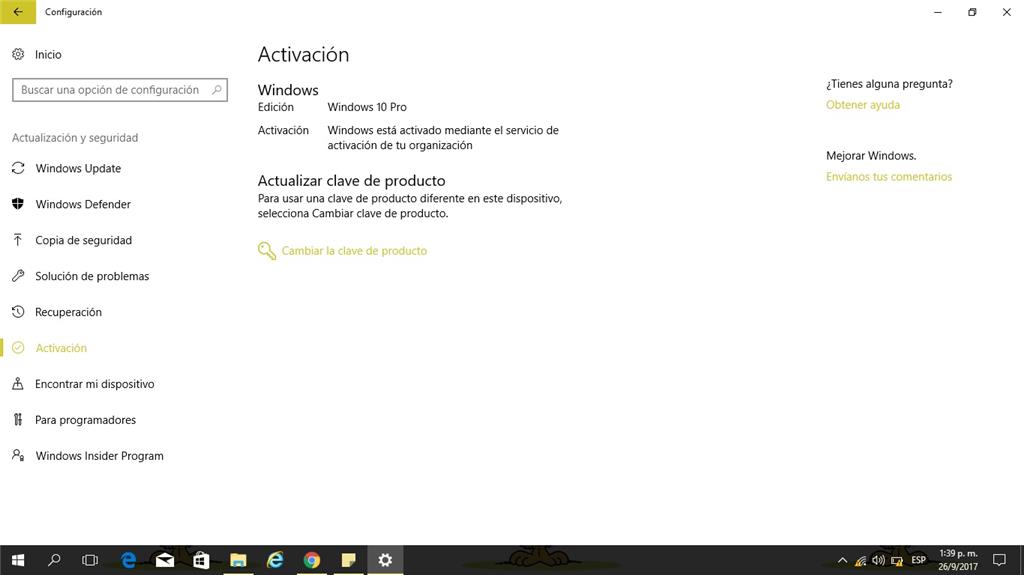Viewport: 1024px width, 575px height.
Task: Open the Windows Start menu
Action: pyautogui.click(x=18, y=560)
